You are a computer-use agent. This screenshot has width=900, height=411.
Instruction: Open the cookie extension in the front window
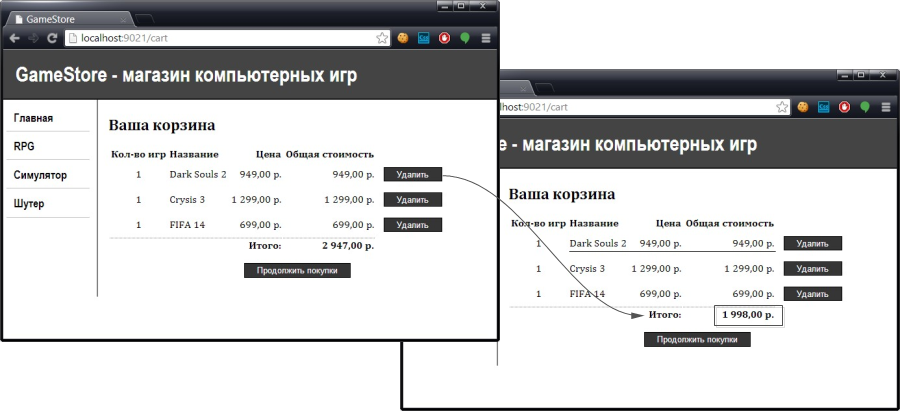pos(403,38)
